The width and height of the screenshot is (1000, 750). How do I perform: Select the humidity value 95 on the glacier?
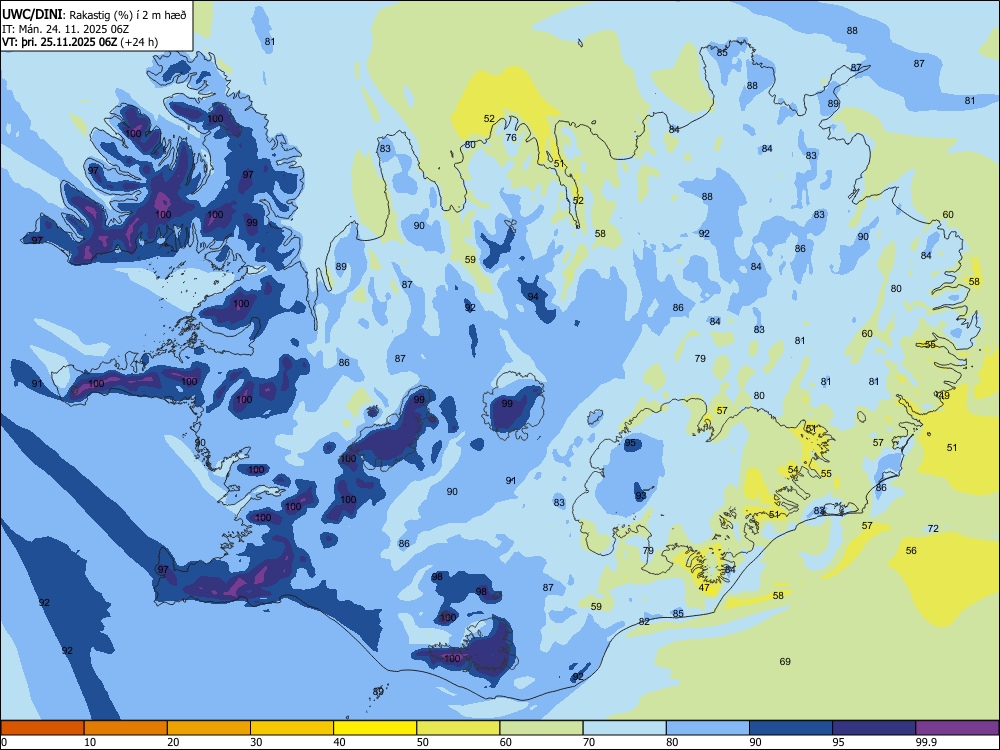(630, 443)
